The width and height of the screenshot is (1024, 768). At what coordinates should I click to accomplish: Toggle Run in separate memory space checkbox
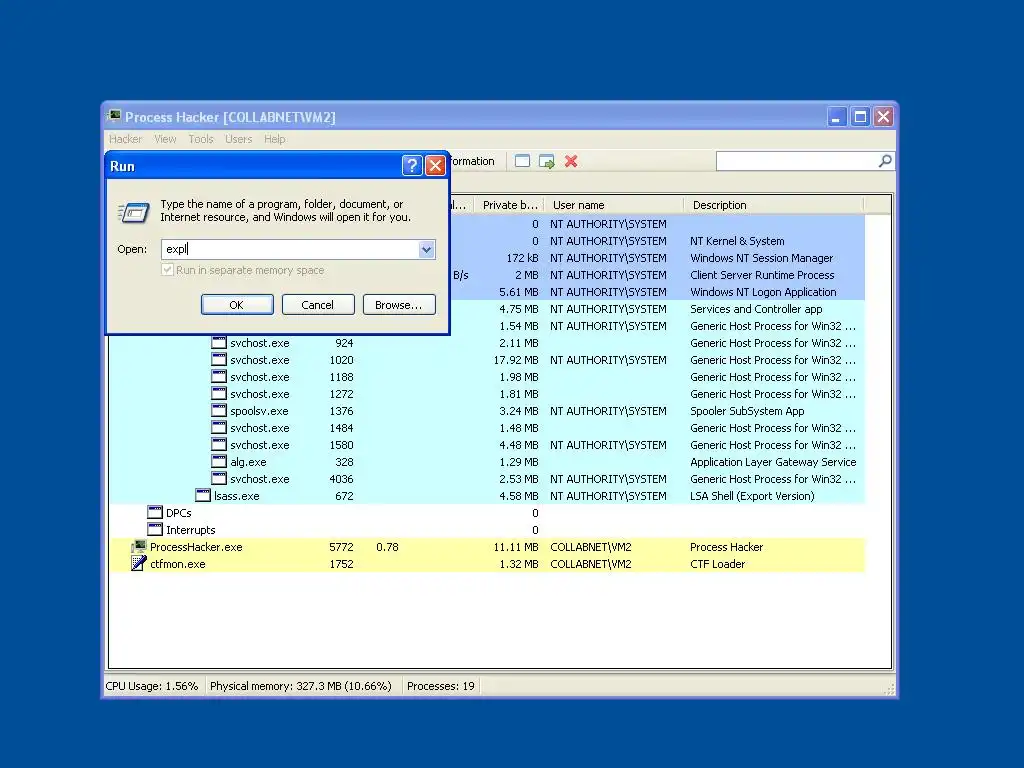click(167, 270)
